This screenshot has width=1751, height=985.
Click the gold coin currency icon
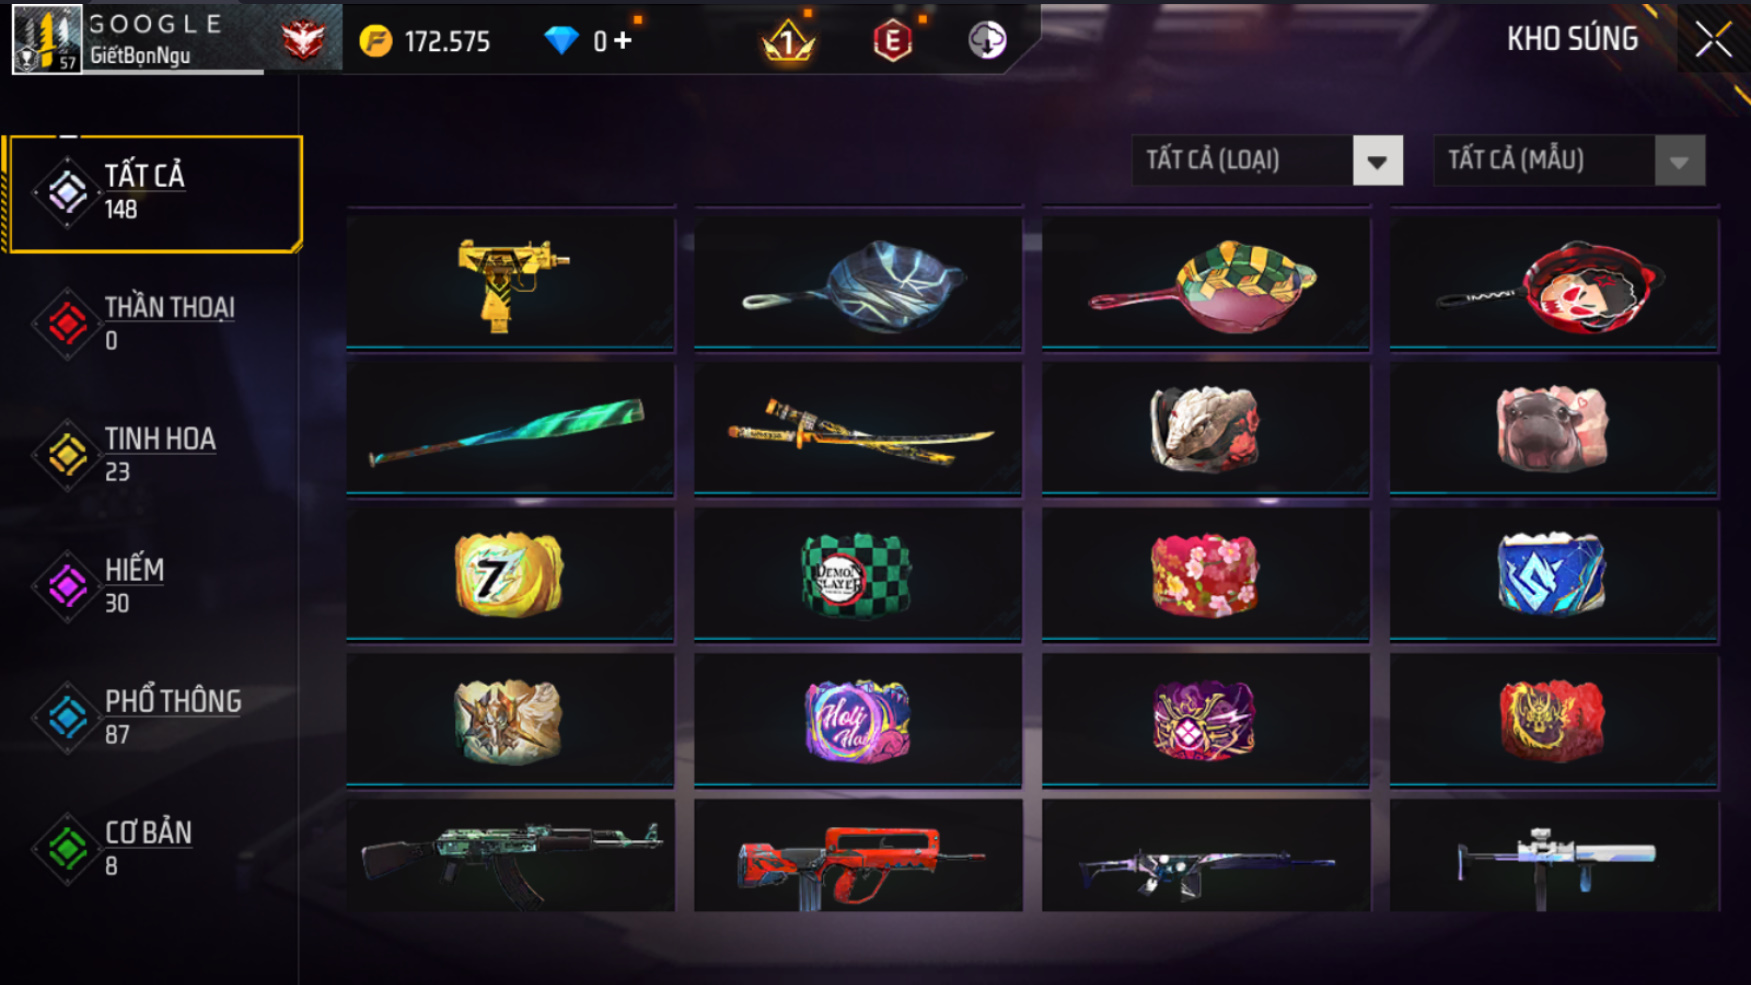pos(376,41)
